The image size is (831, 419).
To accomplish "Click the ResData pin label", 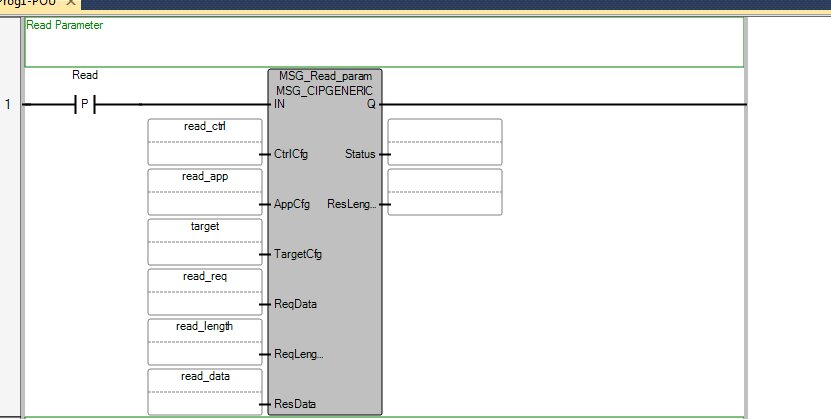I will pyautogui.click(x=295, y=404).
